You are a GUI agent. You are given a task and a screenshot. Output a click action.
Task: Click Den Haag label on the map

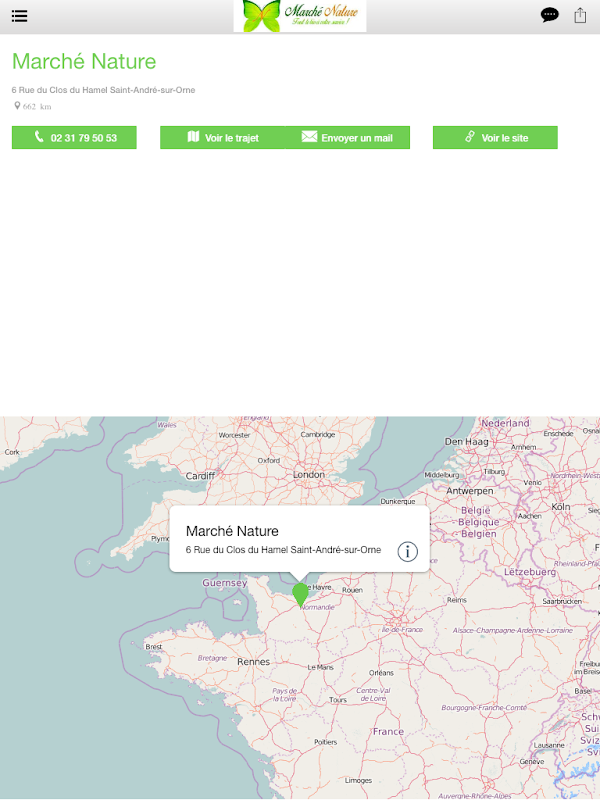(x=466, y=442)
